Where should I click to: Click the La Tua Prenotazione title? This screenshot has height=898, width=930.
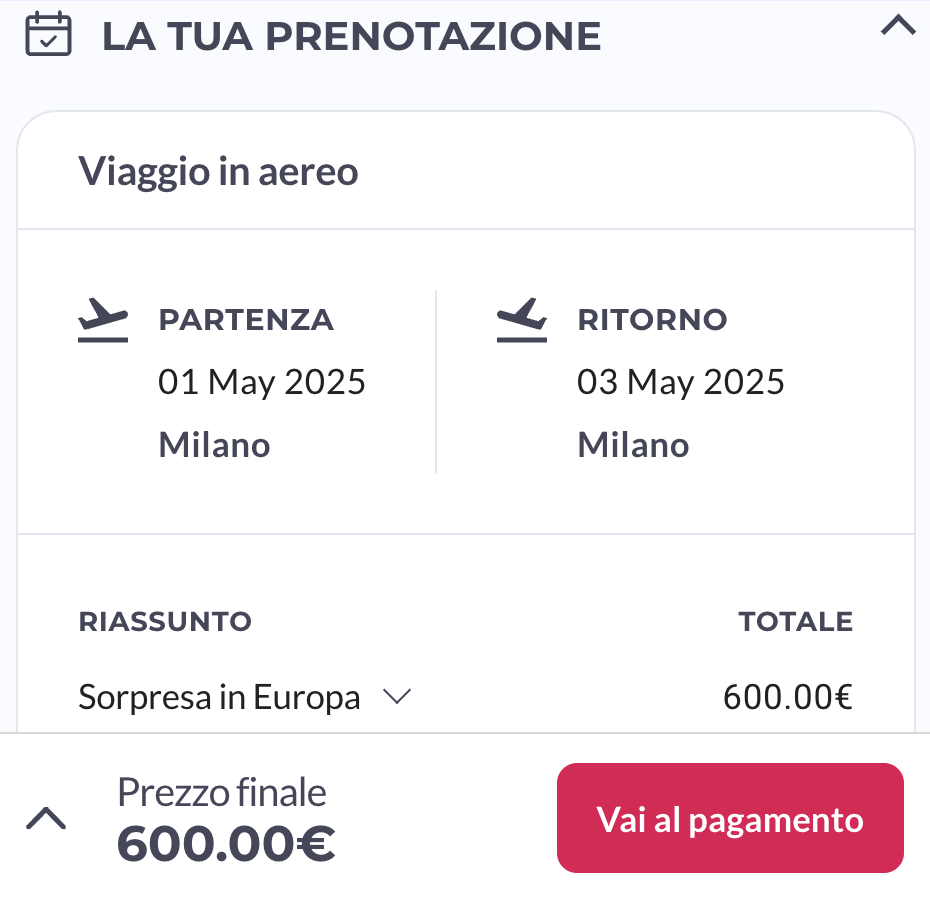click(x=352, y=36)
